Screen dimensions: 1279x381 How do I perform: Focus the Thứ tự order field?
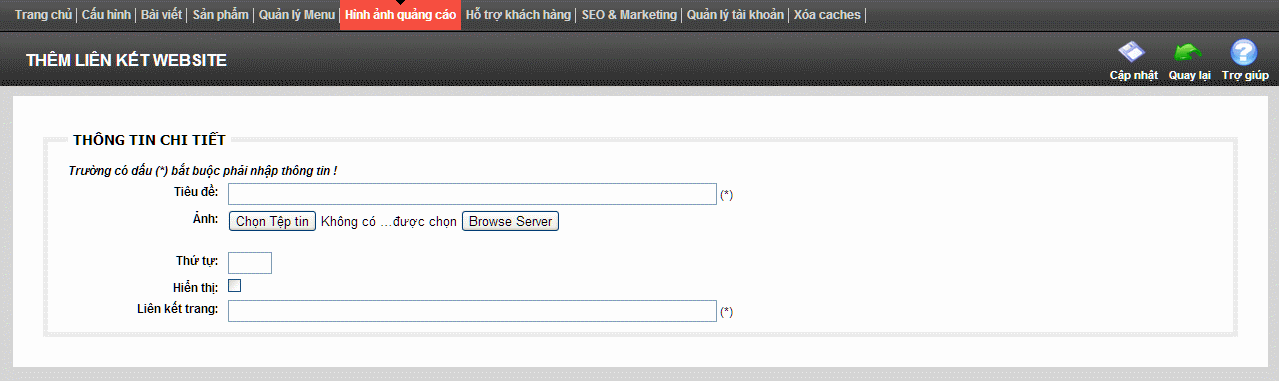click(x=250, y=263)
